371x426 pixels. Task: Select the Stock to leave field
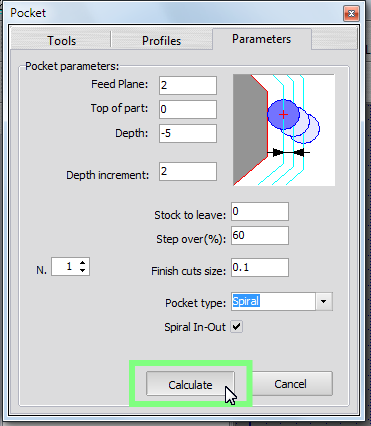click(x=260, y=211)
